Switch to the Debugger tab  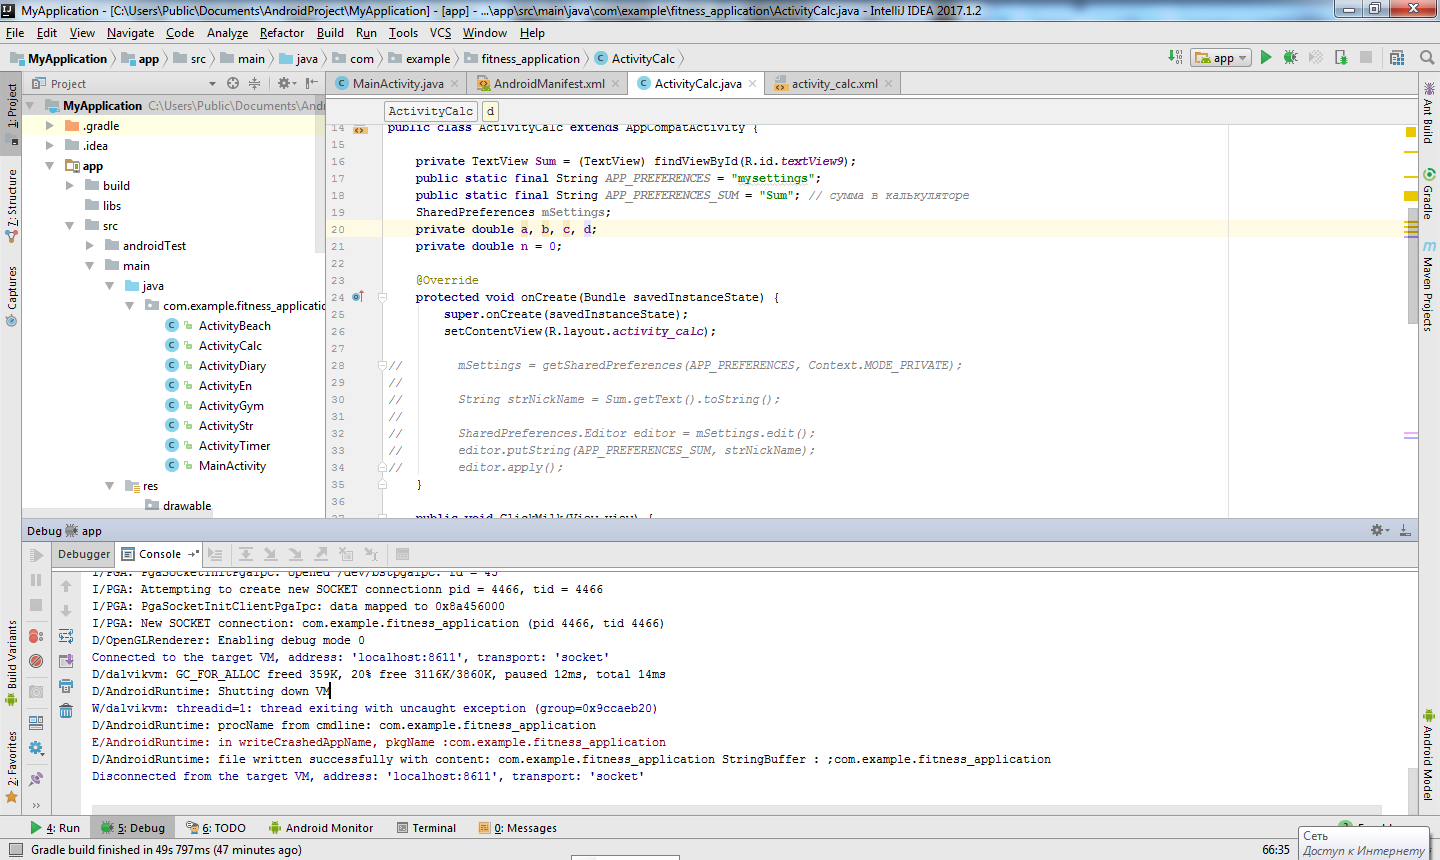pyautogui.click(x=84, y=554)
